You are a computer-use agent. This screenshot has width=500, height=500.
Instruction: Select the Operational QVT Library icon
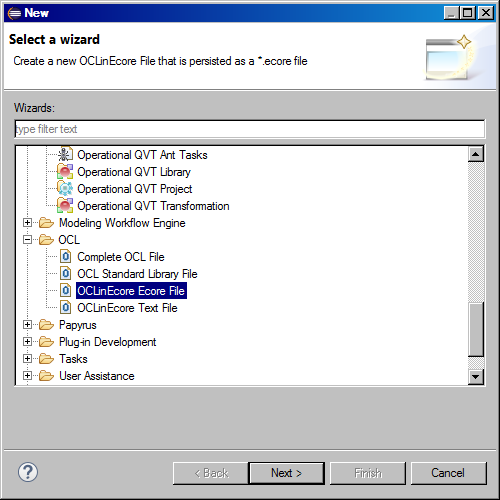pos(65,172)
